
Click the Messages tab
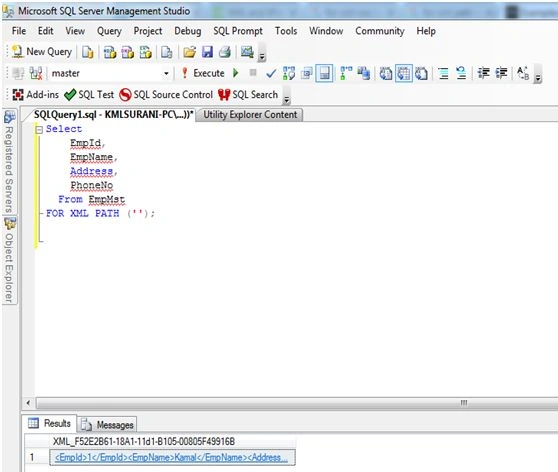[107, 425]
